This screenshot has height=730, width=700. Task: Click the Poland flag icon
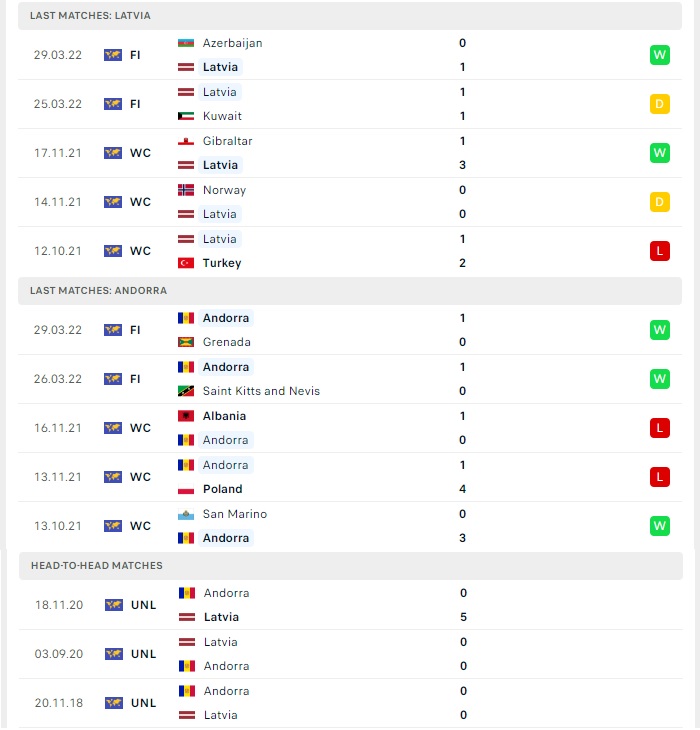pos(186,489)
